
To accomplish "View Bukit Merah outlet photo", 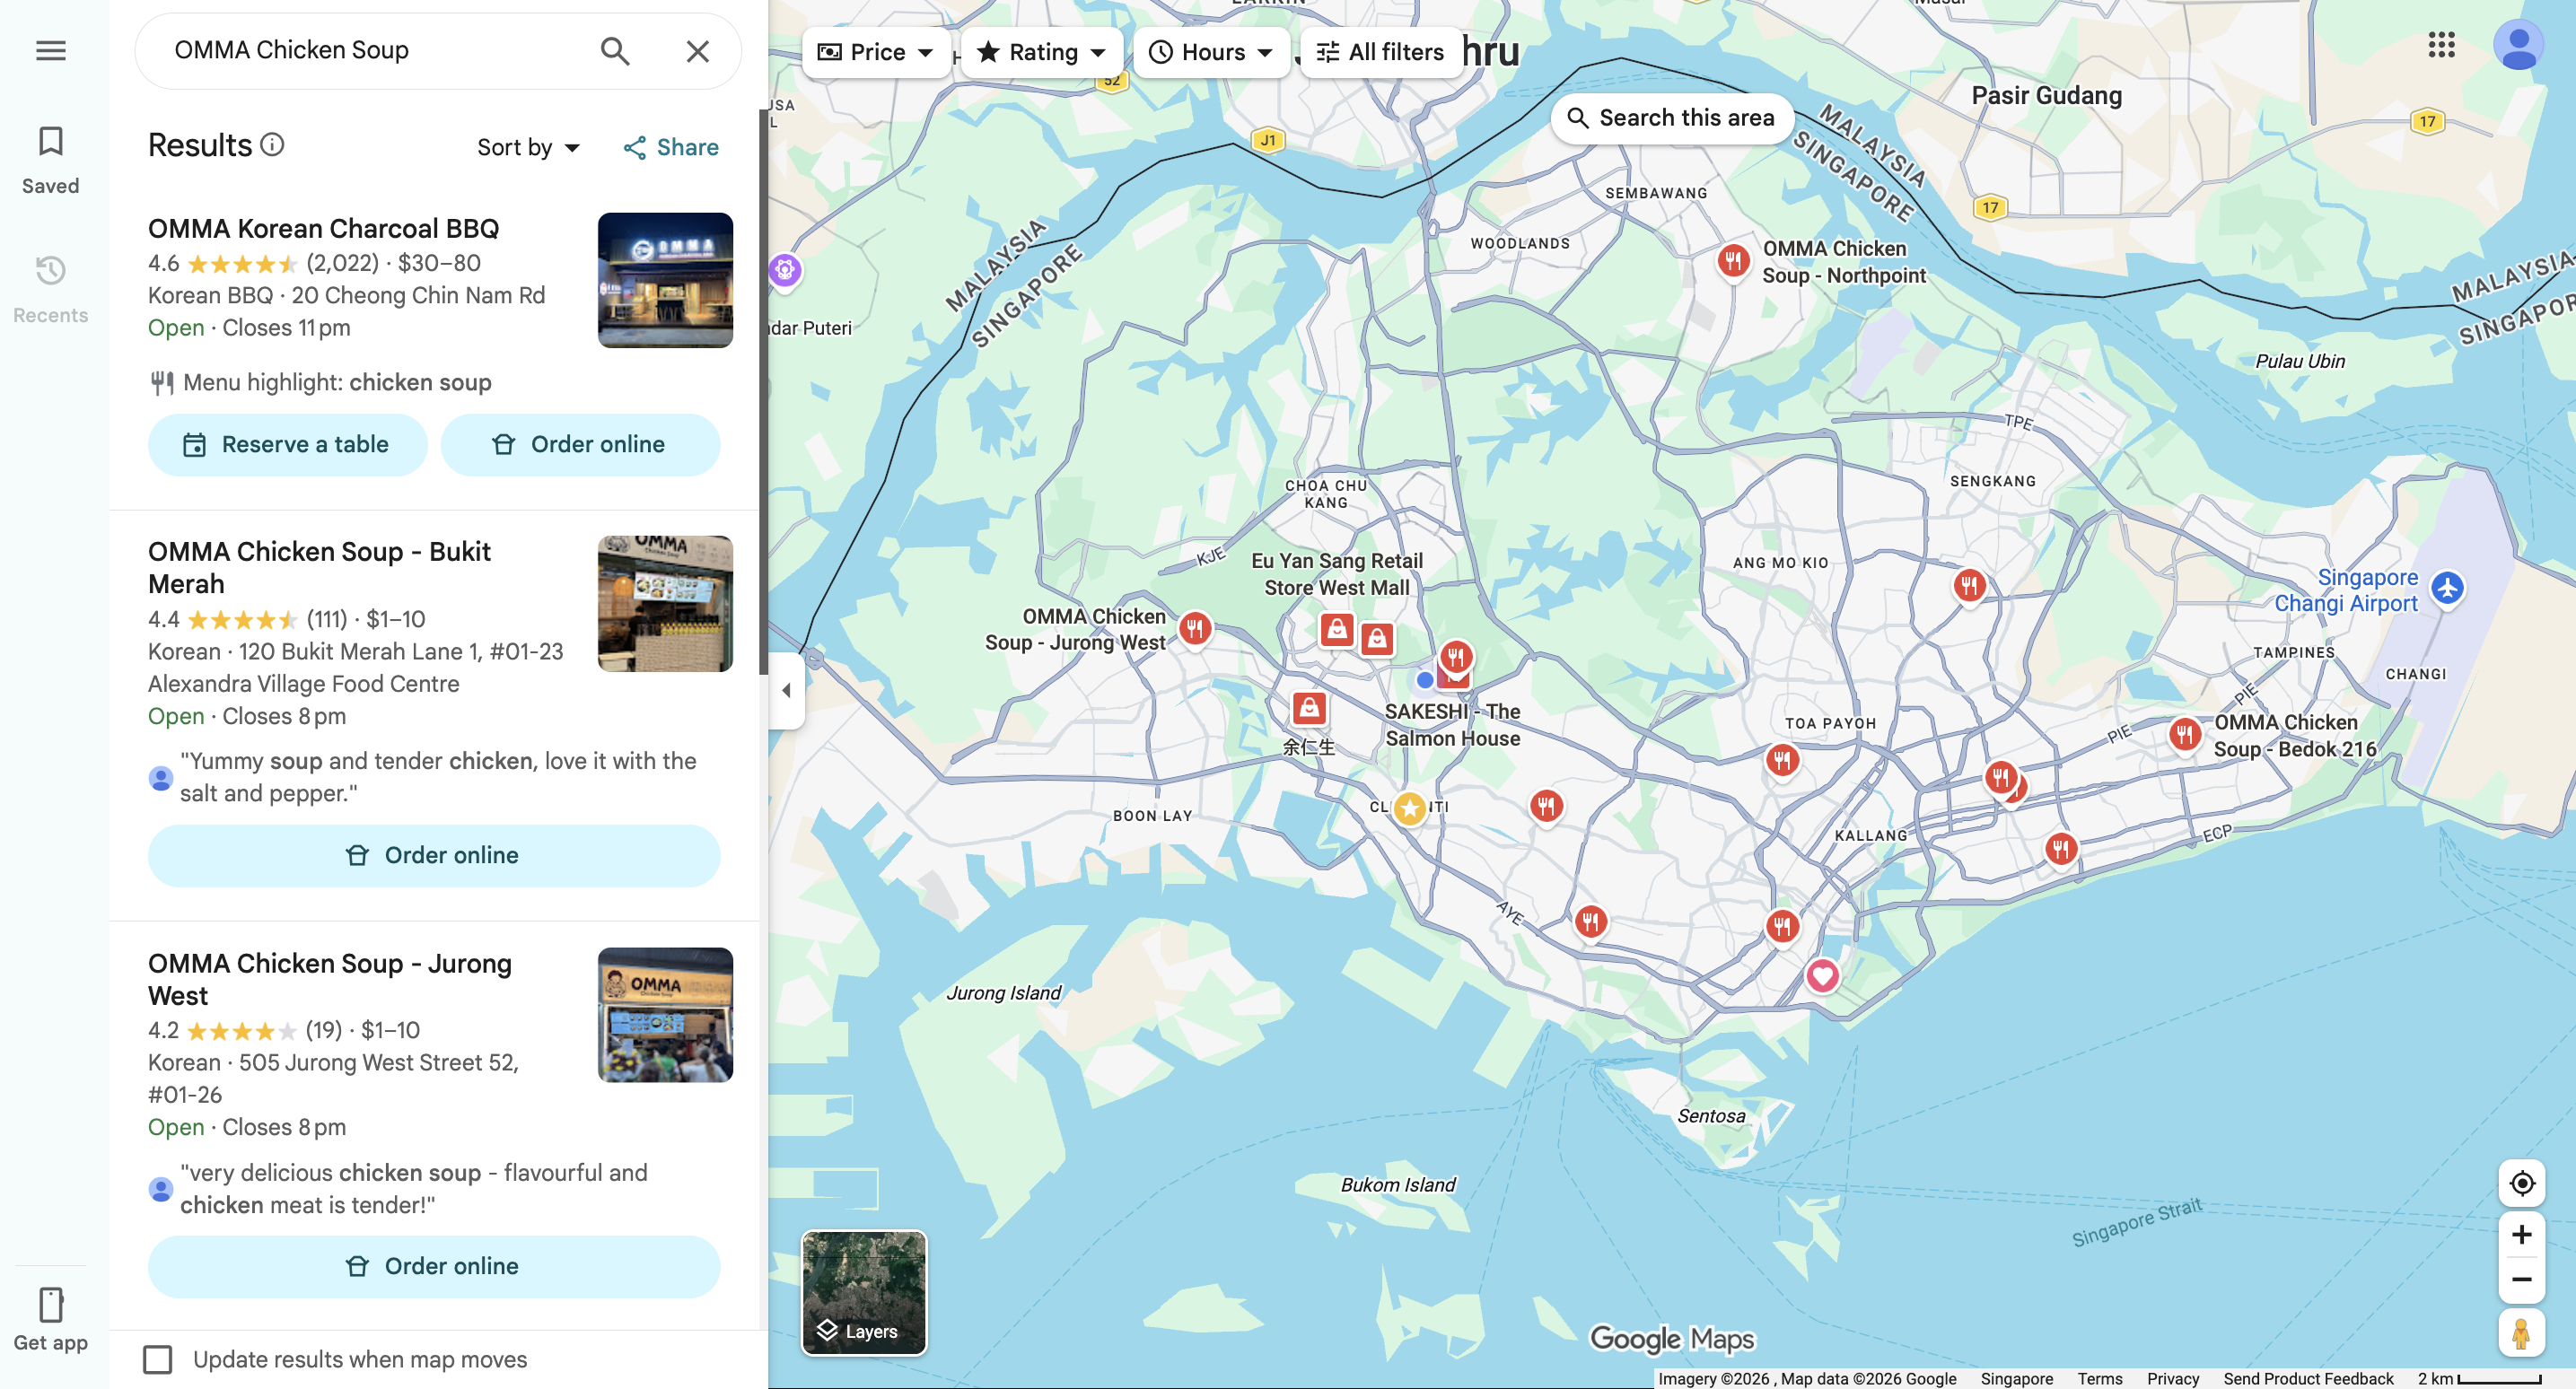I will 665,603.
